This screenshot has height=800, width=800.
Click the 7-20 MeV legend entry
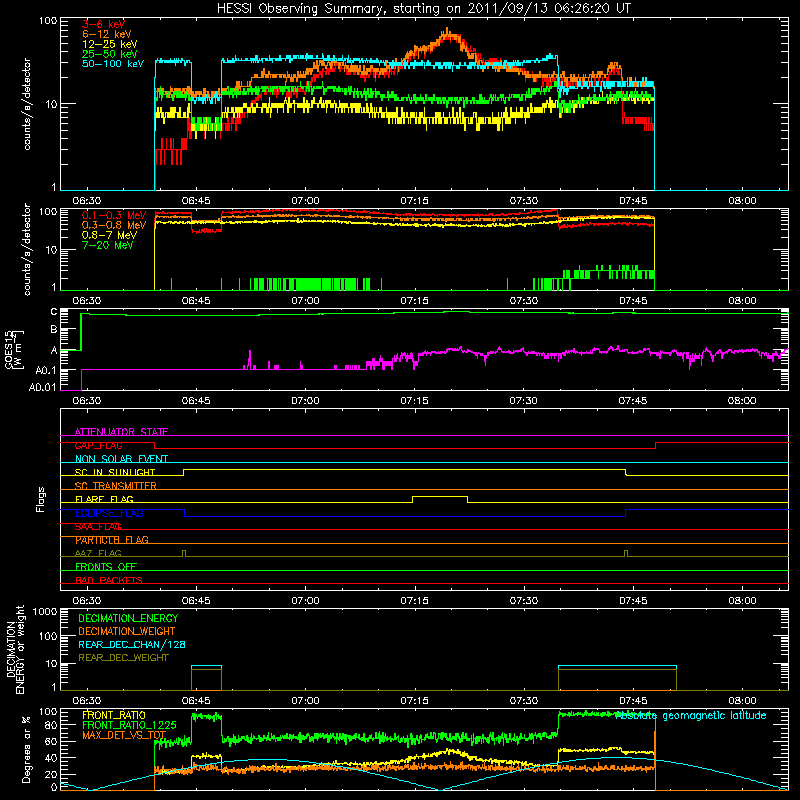point(108,245)
